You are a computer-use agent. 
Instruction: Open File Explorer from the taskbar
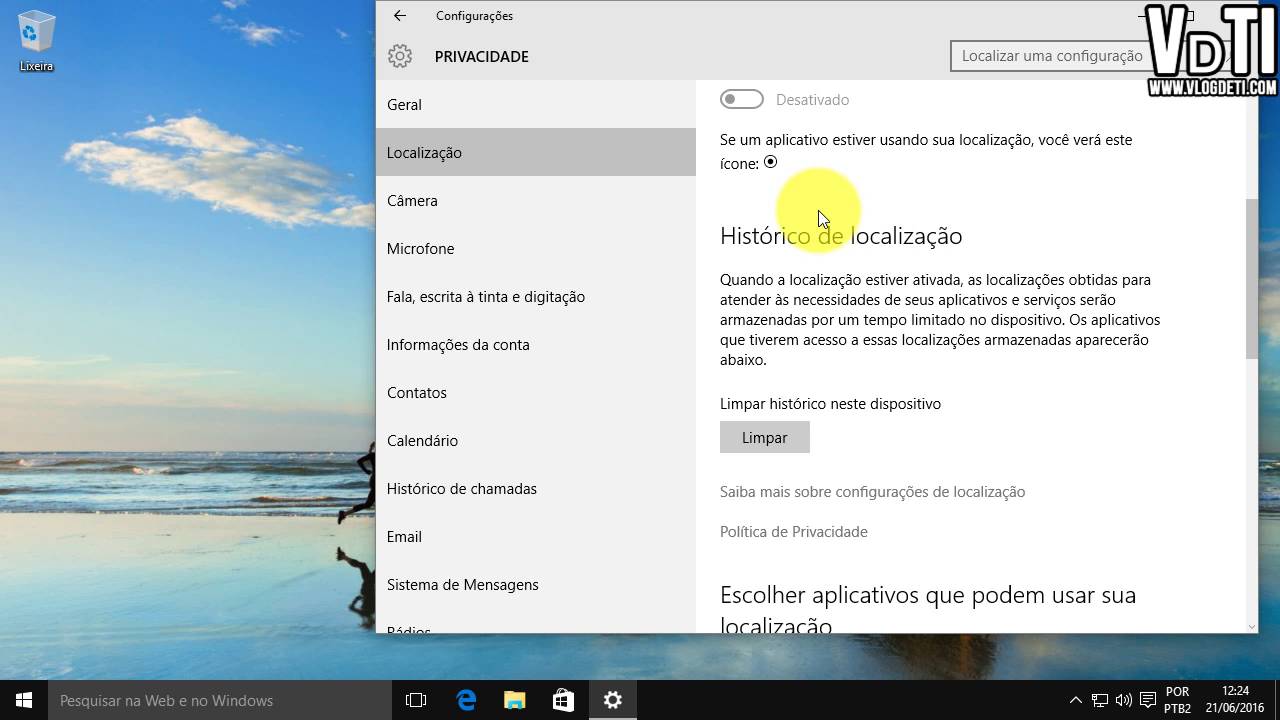pos(514,700)
